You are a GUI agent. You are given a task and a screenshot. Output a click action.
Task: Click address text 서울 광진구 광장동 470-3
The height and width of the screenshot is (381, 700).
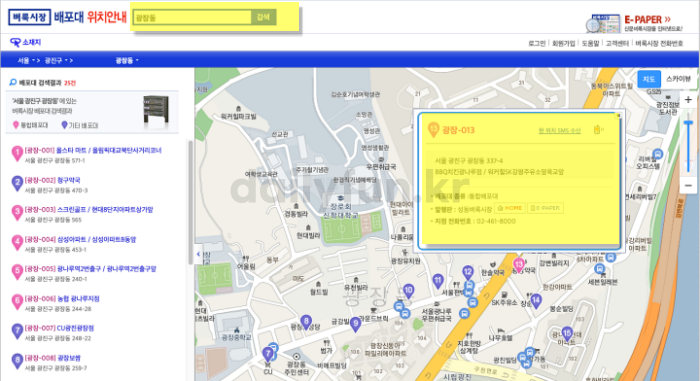click(x=56, y=190)
